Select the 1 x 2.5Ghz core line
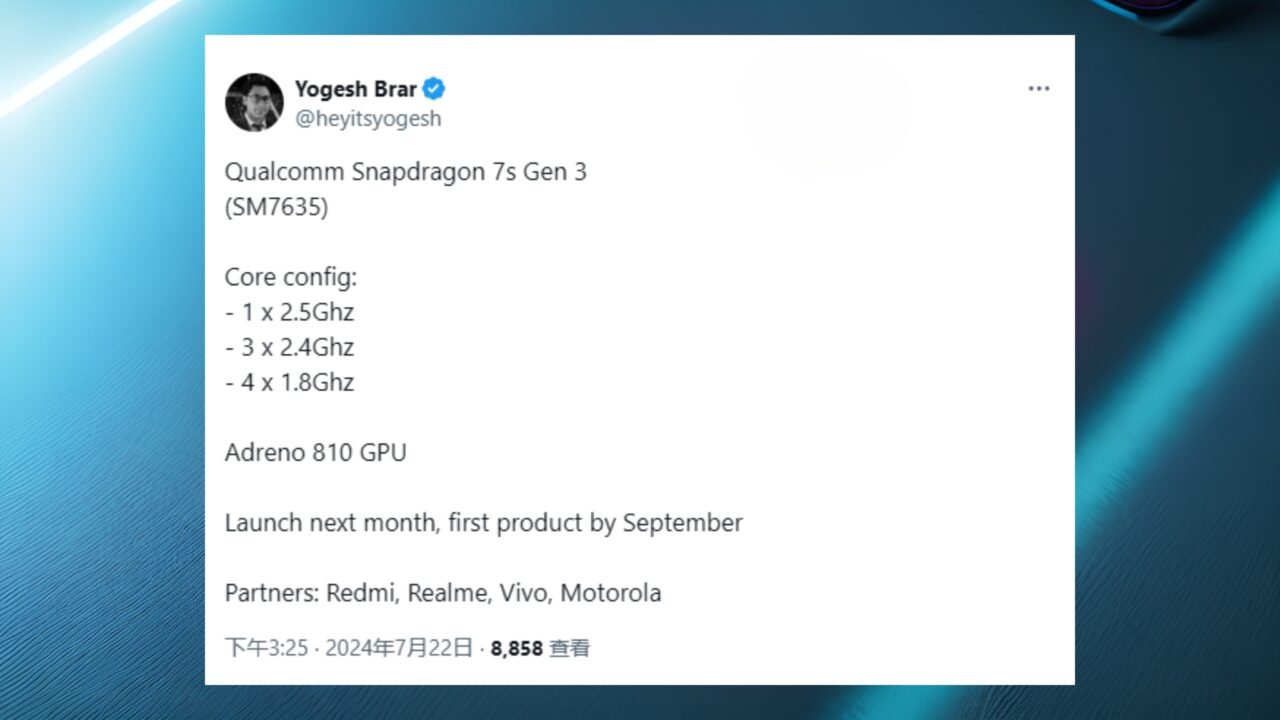The height and width of the screenshot is (720, 1280). tap(297, 312)
